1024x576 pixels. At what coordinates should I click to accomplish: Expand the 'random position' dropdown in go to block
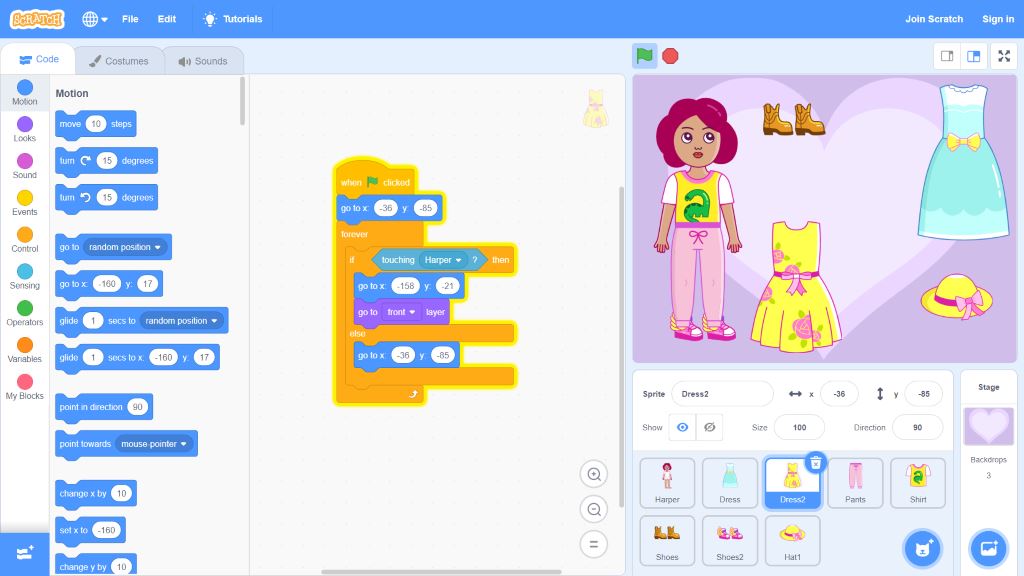tap(125, 247)
